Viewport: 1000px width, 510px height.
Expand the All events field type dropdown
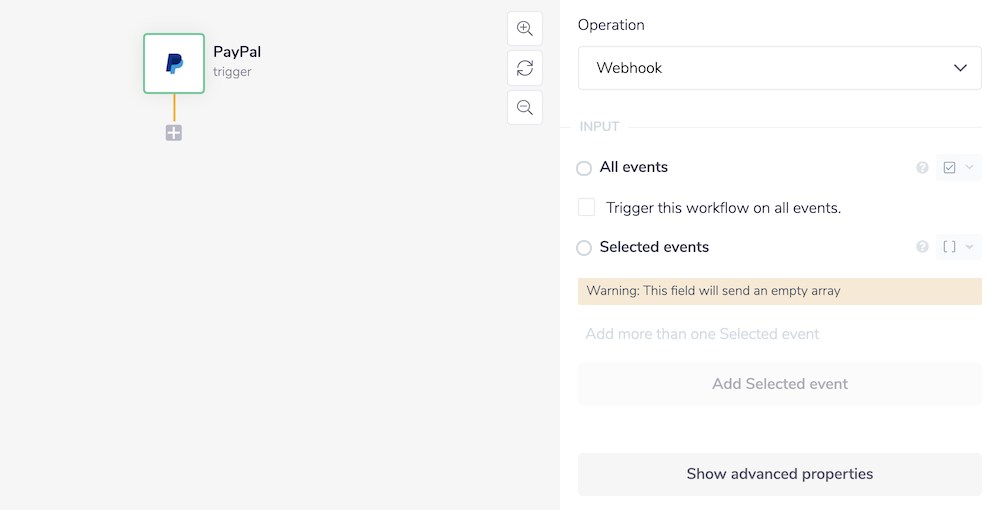point(958,168)
